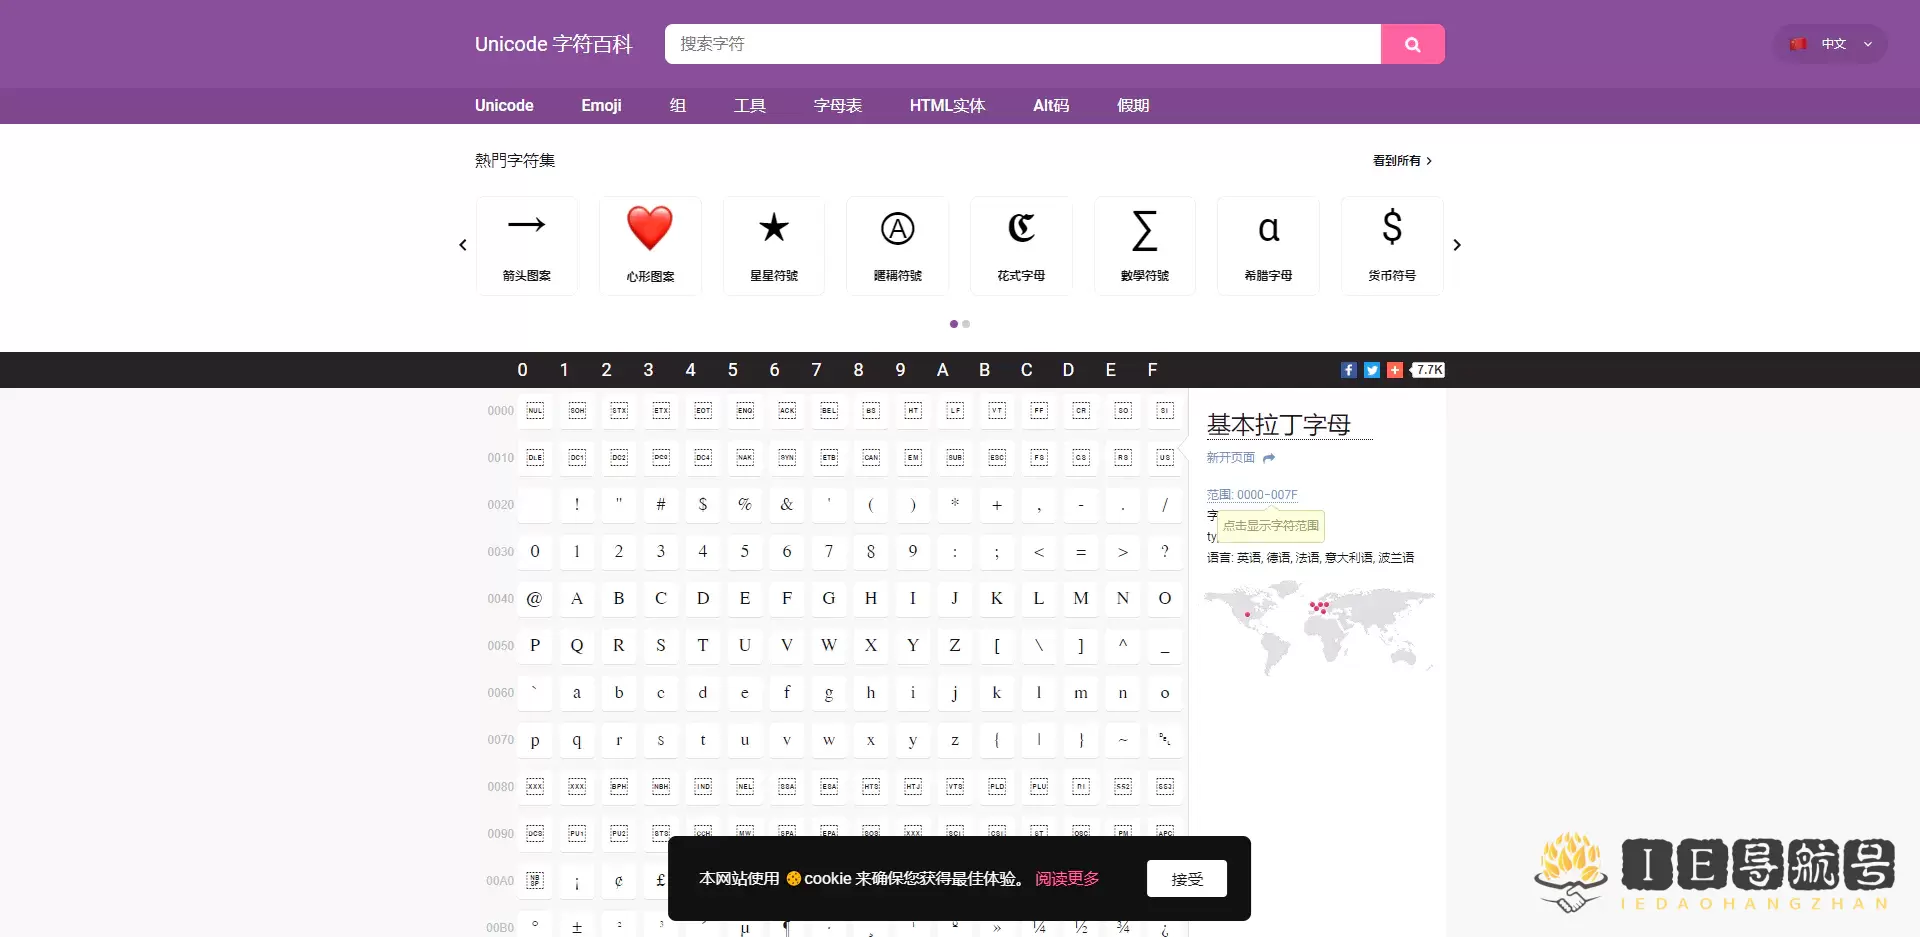
Task: Advance the carousel with the right chevron
Action: pos(1457,244)
